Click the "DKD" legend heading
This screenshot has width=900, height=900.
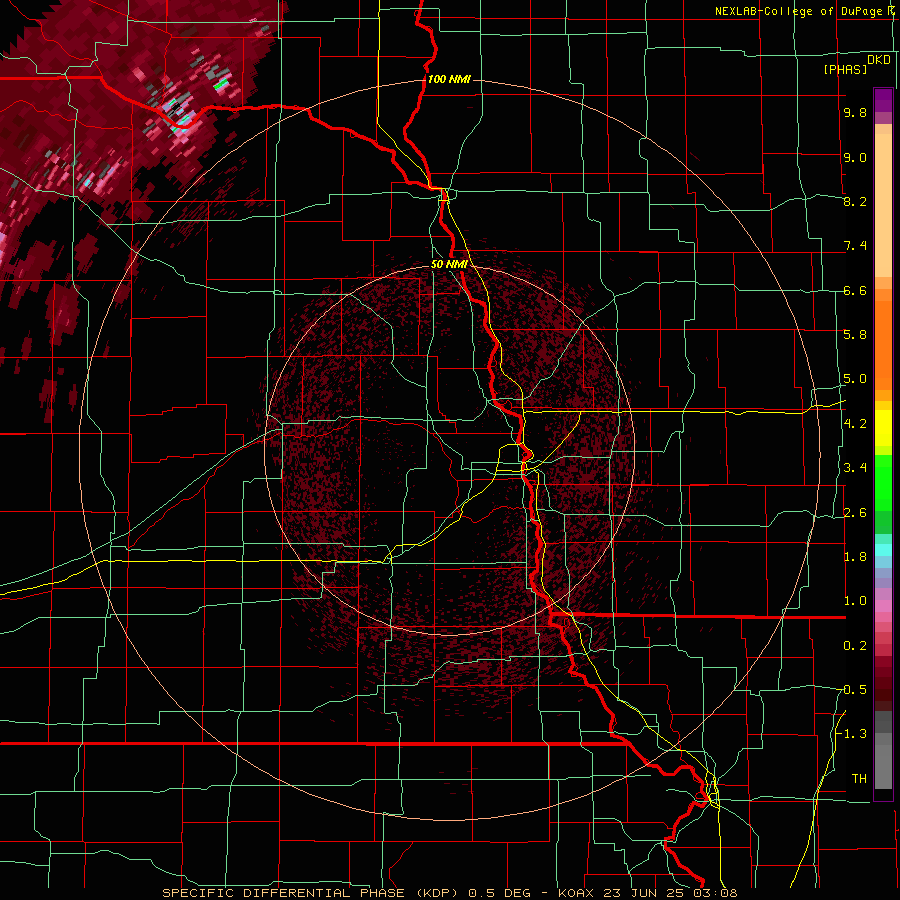click(x=879, y=59)
